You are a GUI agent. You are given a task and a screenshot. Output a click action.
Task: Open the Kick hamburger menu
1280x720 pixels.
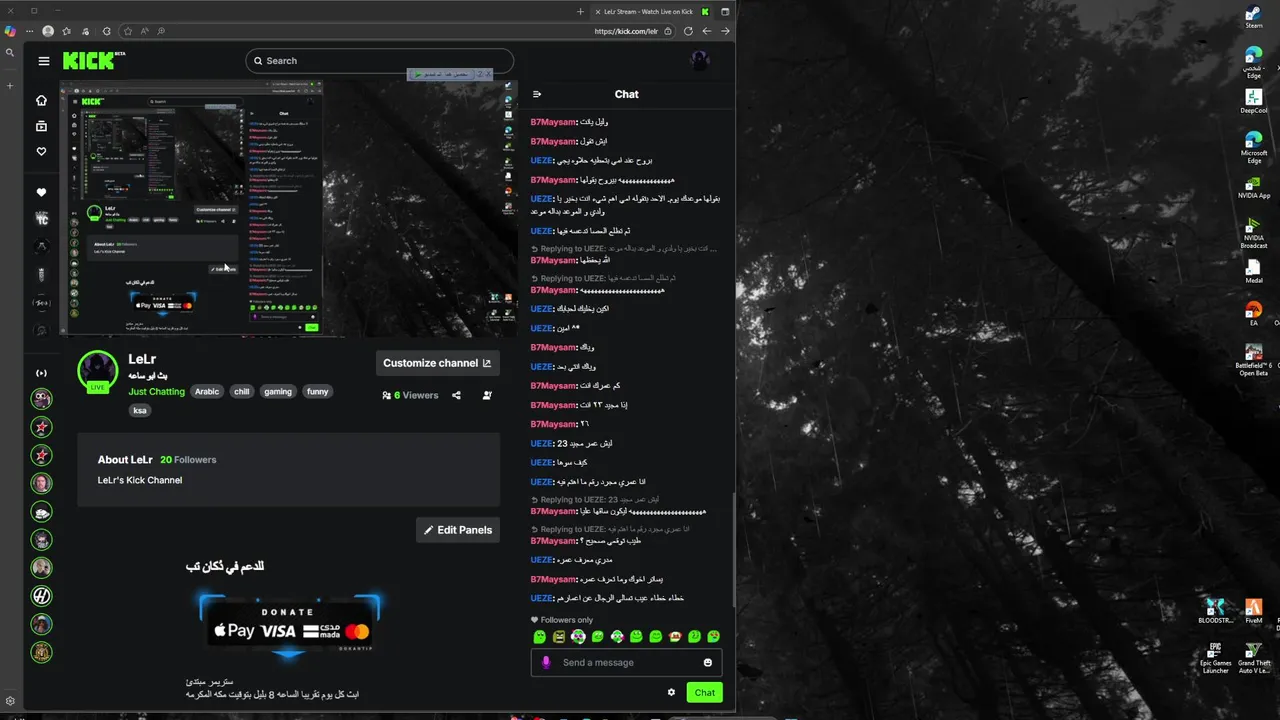click(44, 61)
